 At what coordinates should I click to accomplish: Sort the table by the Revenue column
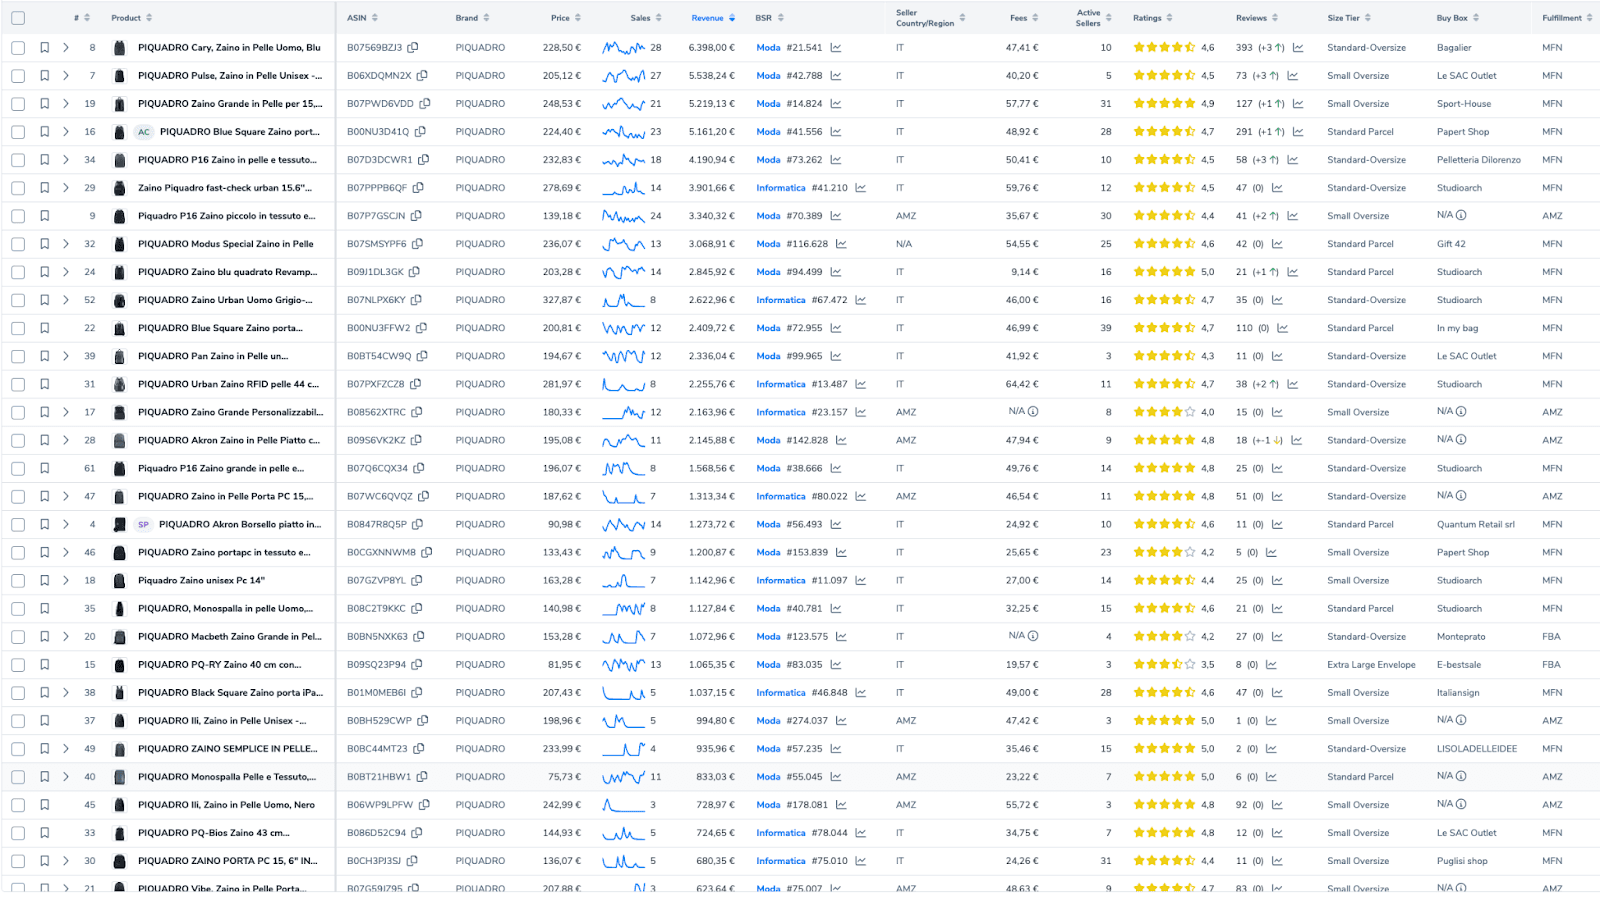[713, 18]
